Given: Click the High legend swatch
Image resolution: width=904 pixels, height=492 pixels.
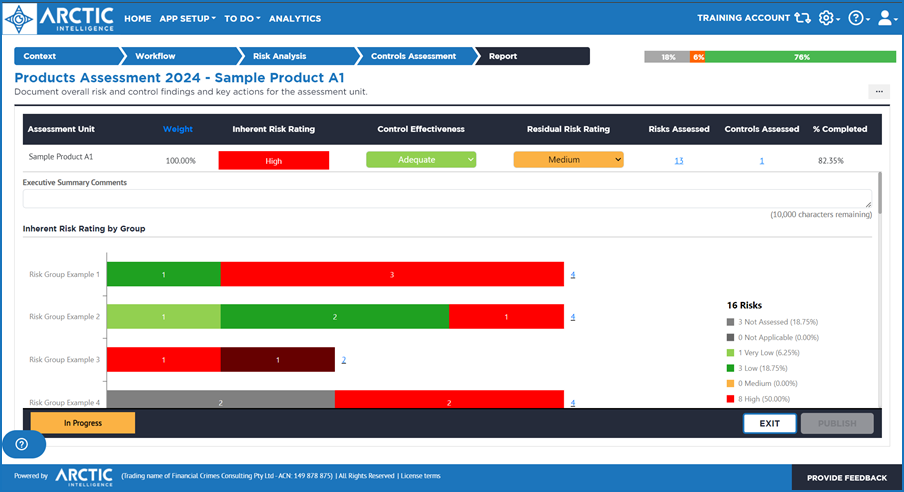Looking at the screenshot, I should 730,399.
